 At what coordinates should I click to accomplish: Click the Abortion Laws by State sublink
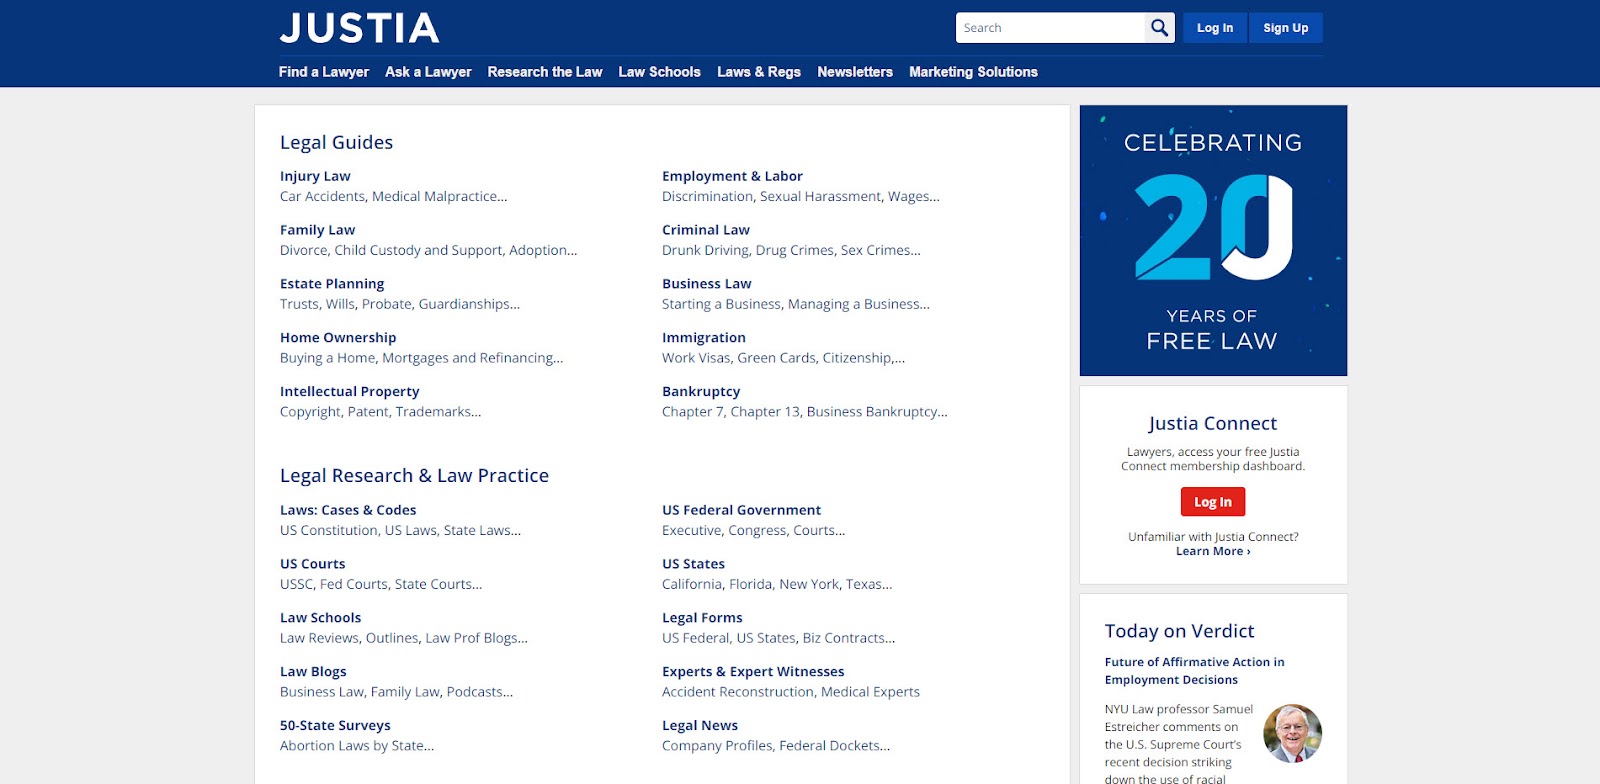356,746
